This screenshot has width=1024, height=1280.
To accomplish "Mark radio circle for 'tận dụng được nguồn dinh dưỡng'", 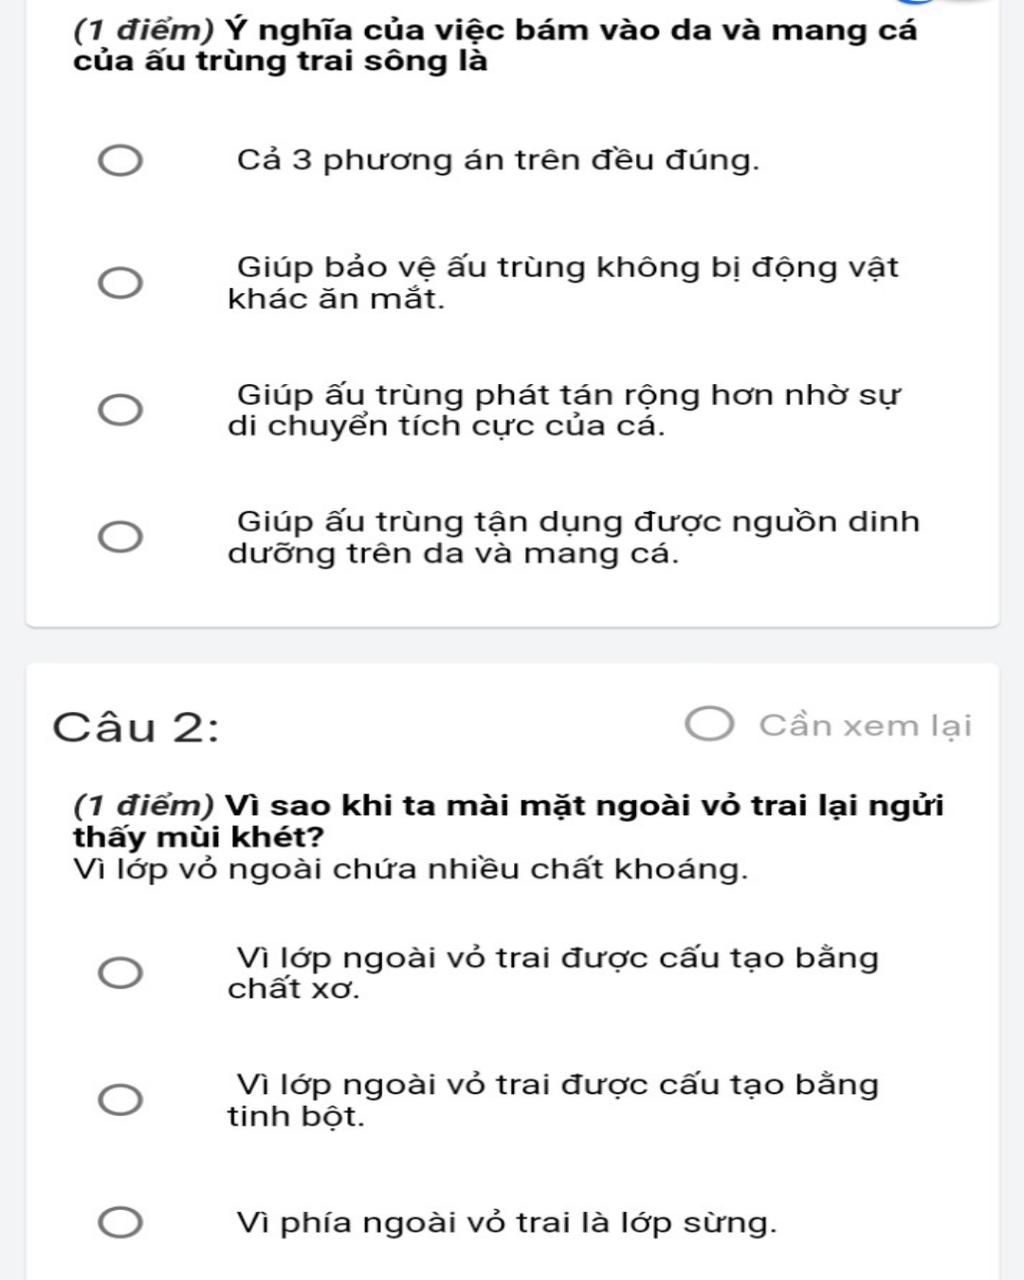I will click(x=119, y=536).
